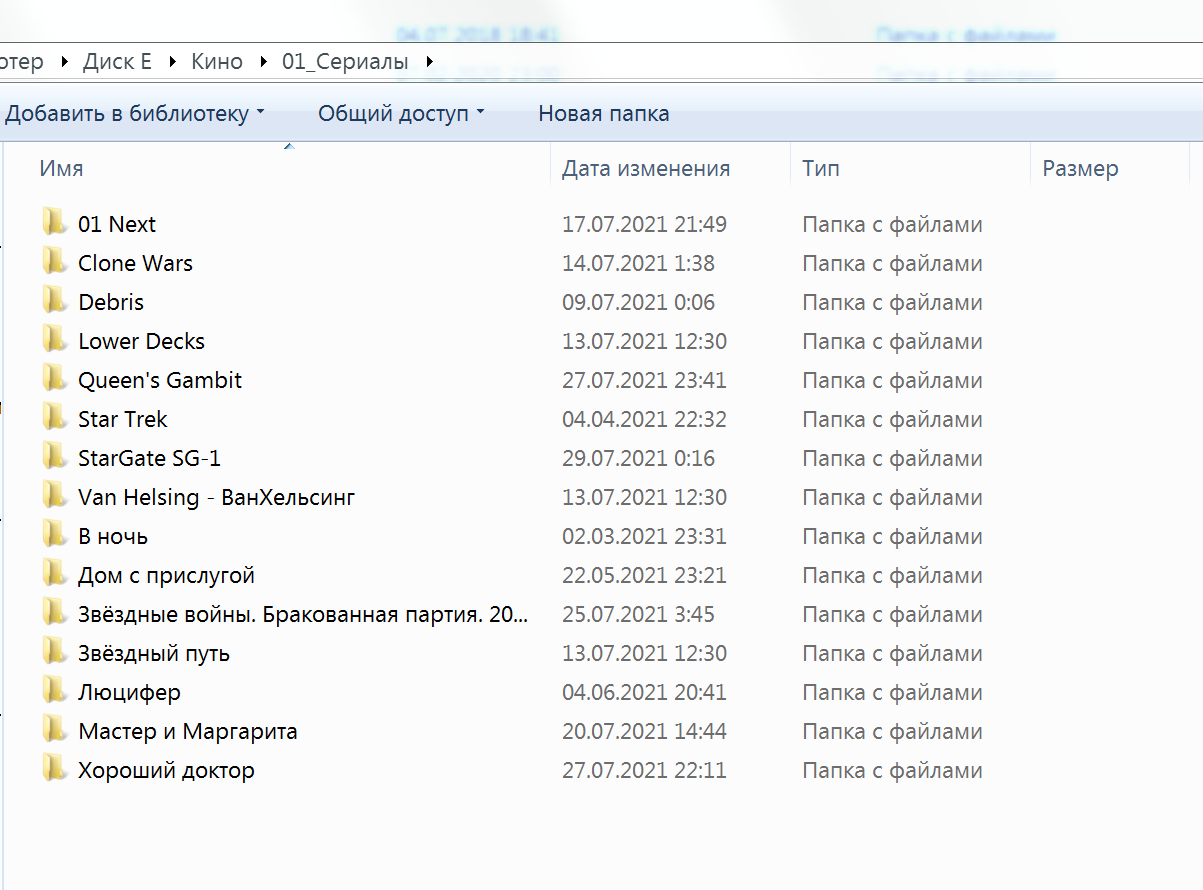The width and height of the screenshot is (1203, 890).
Task: Select the Хороший доктор folder name
Action: [x=166, y=770]
